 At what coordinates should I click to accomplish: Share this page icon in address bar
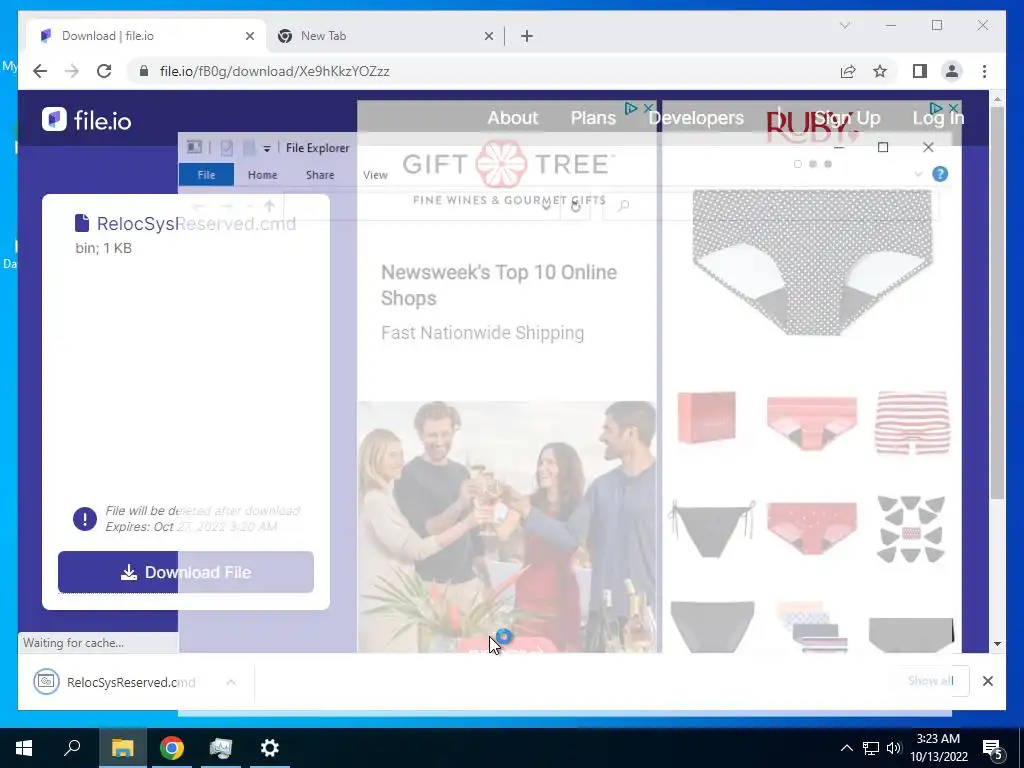click(x=848, y=71)
